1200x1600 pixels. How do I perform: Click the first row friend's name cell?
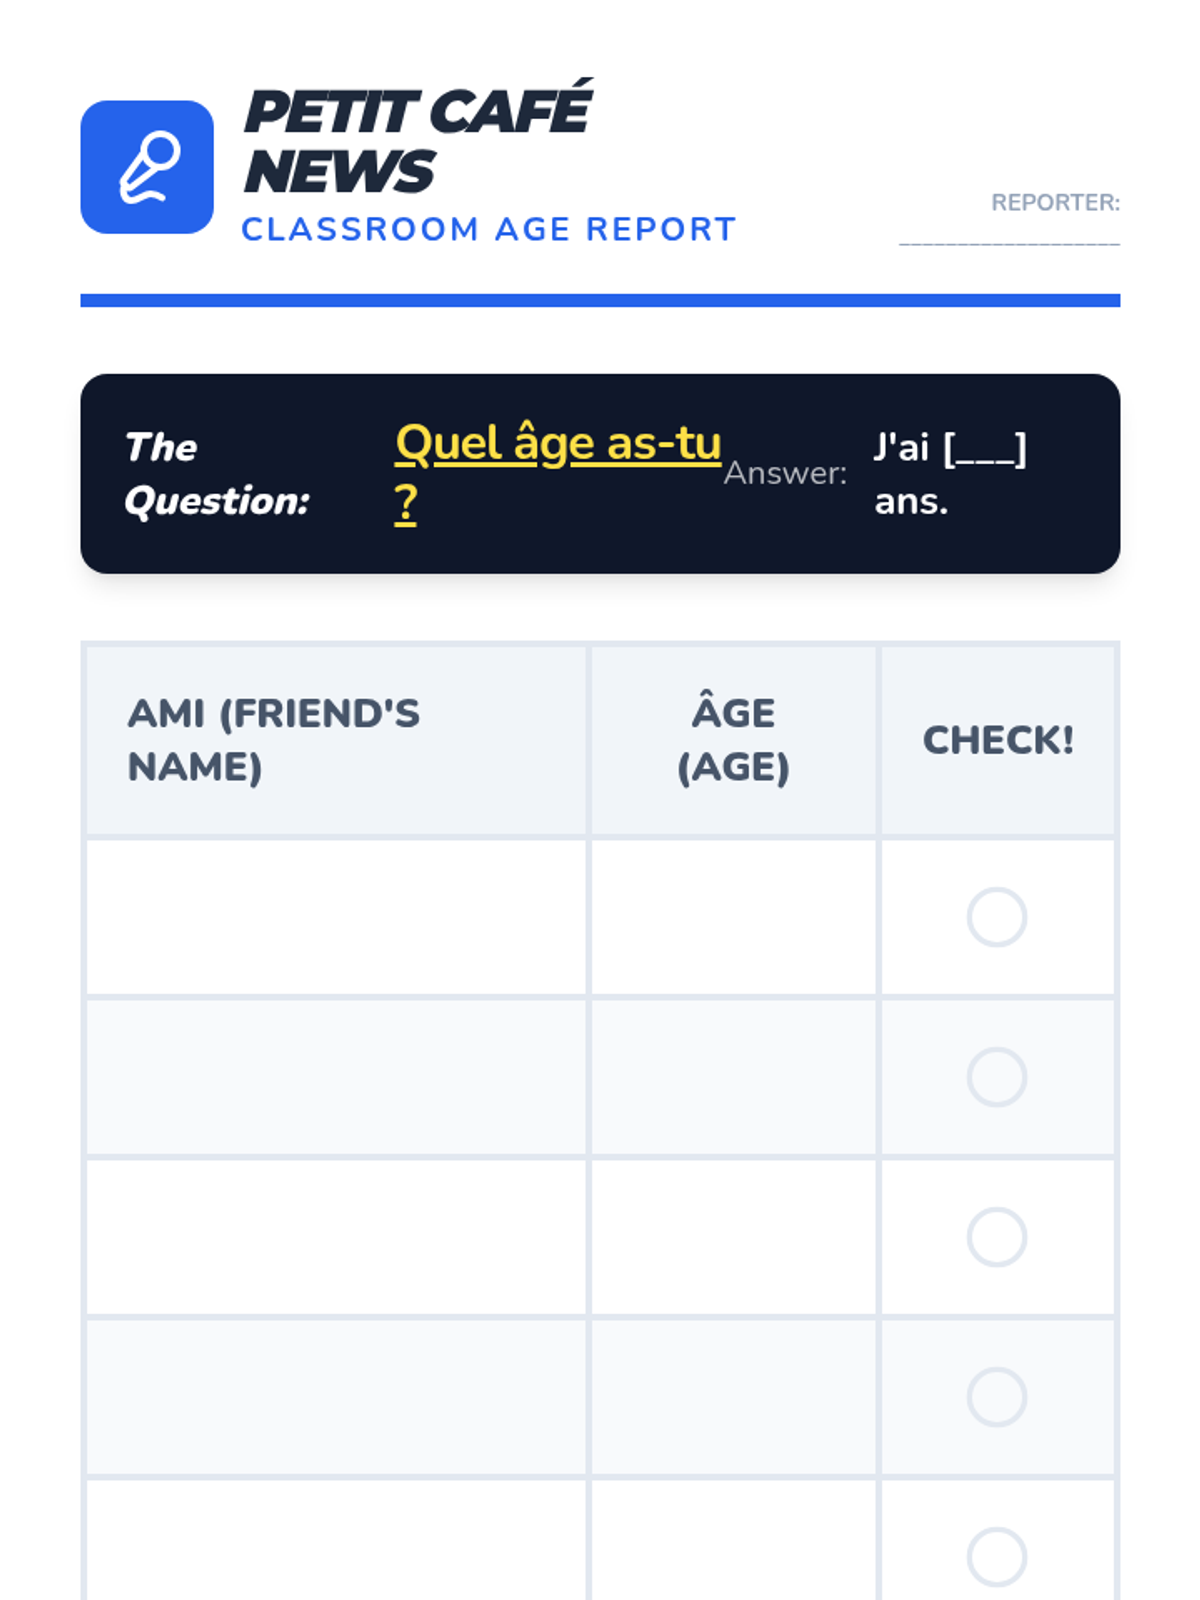(x=336, y=917)
